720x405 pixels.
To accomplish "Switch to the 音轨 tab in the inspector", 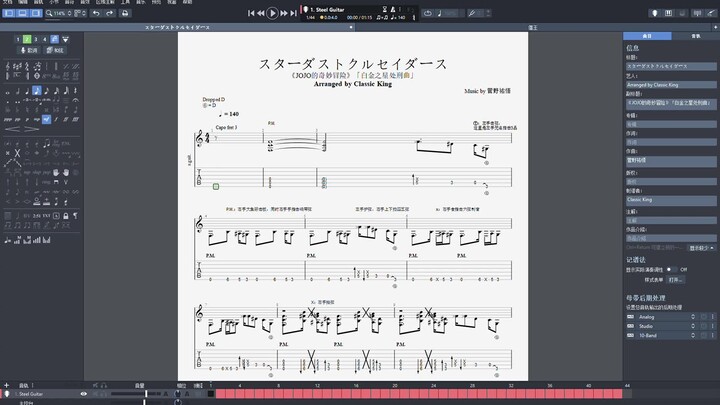I will [x=696, y=36].
